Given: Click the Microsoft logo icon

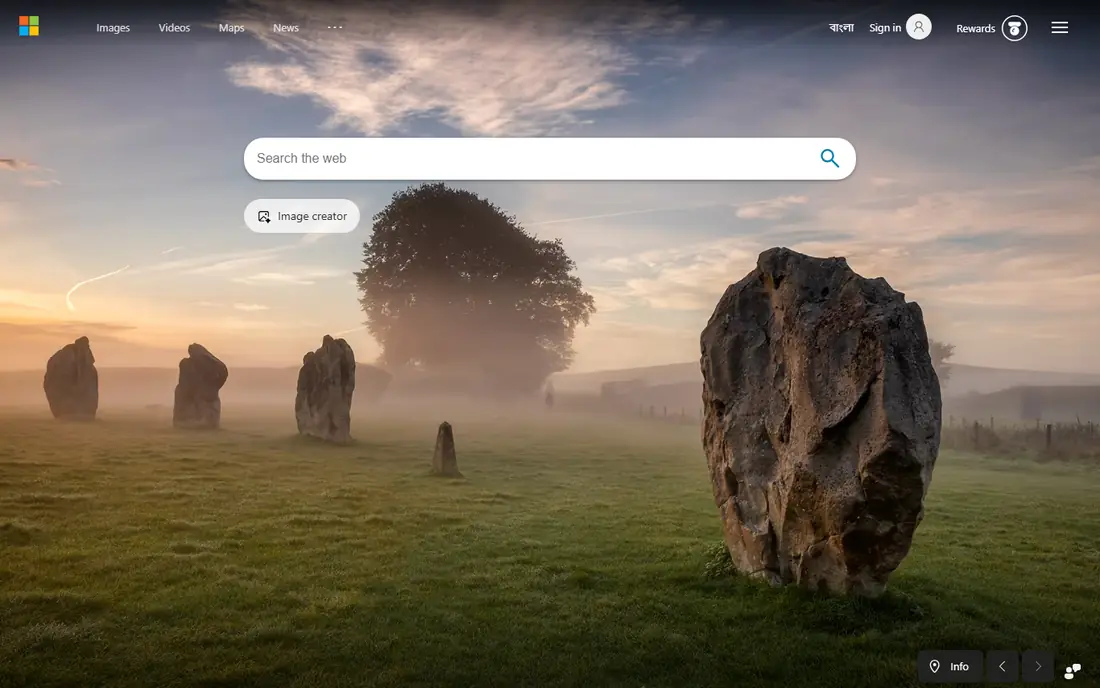Looking at the screenshot, I should coord(29,26).
